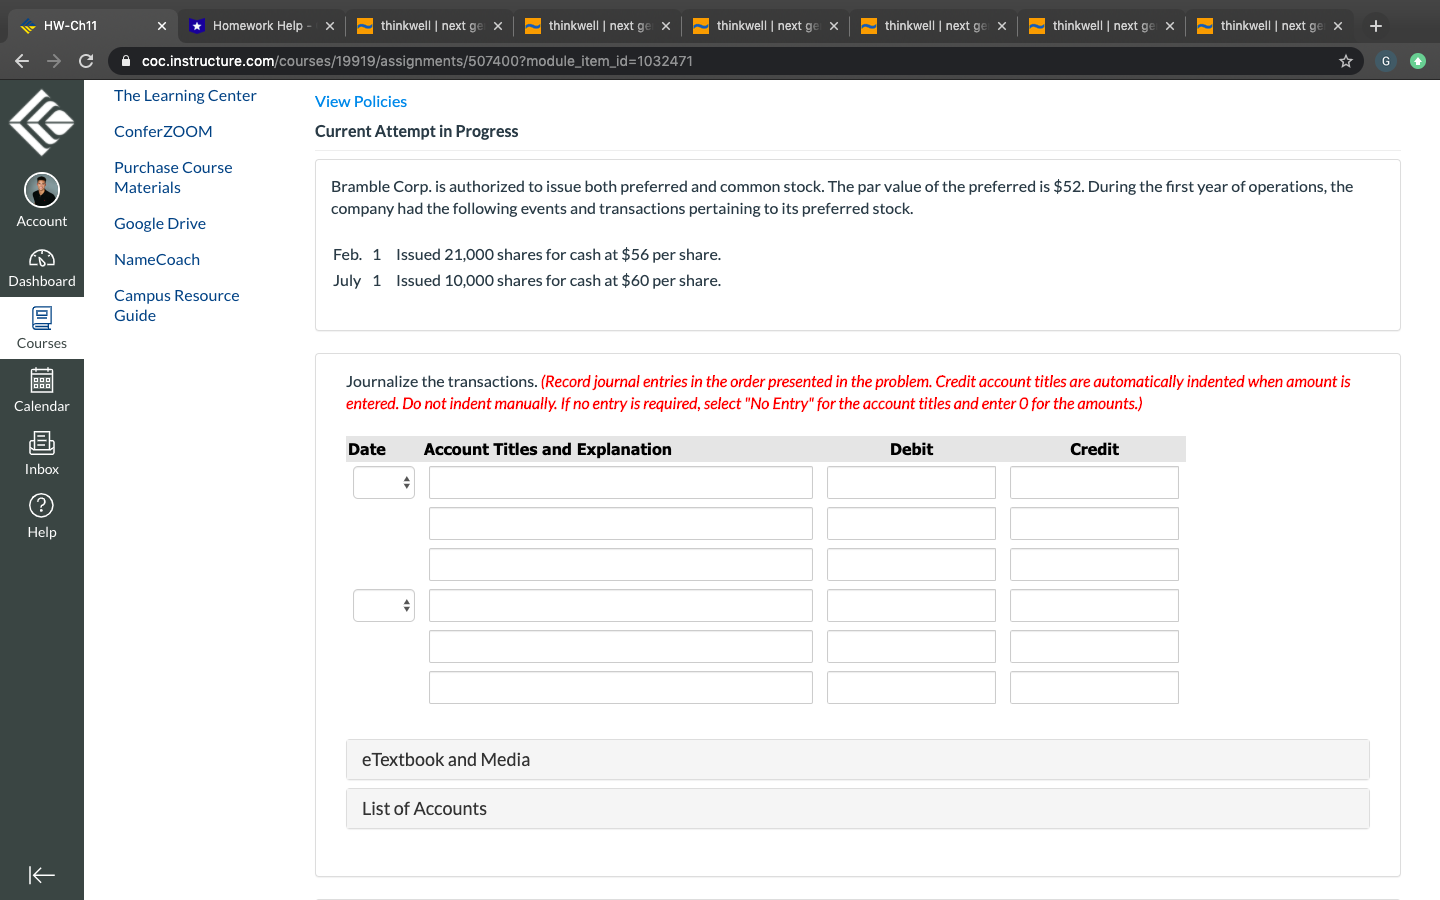Click the second row account title field
The image size is (1440, 900).
click(621, 524)
